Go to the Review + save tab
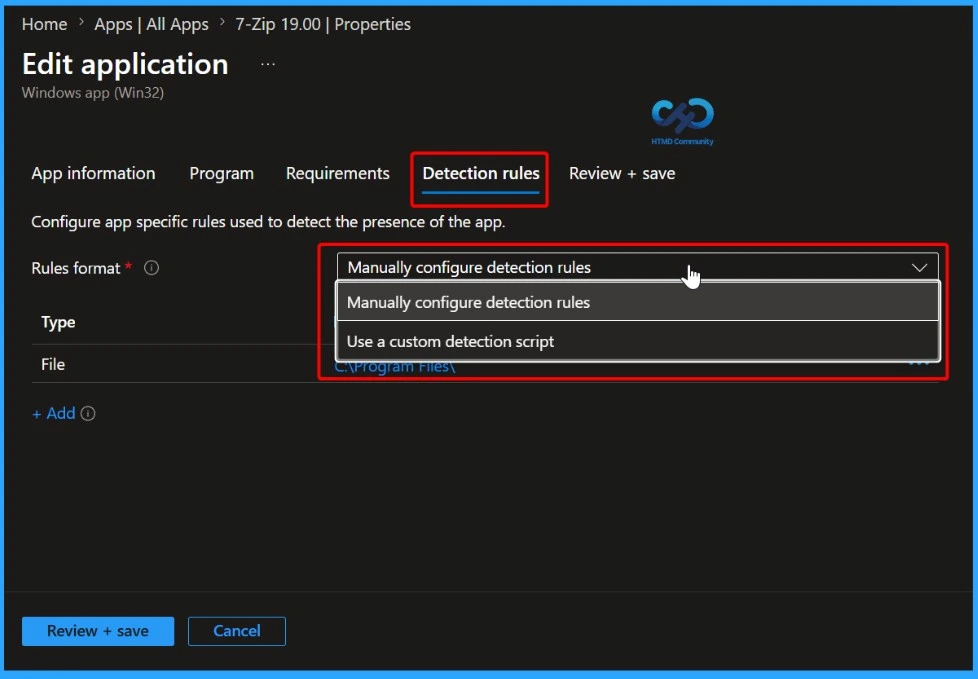This screenshot has height=679, width=978. (622, 173)
